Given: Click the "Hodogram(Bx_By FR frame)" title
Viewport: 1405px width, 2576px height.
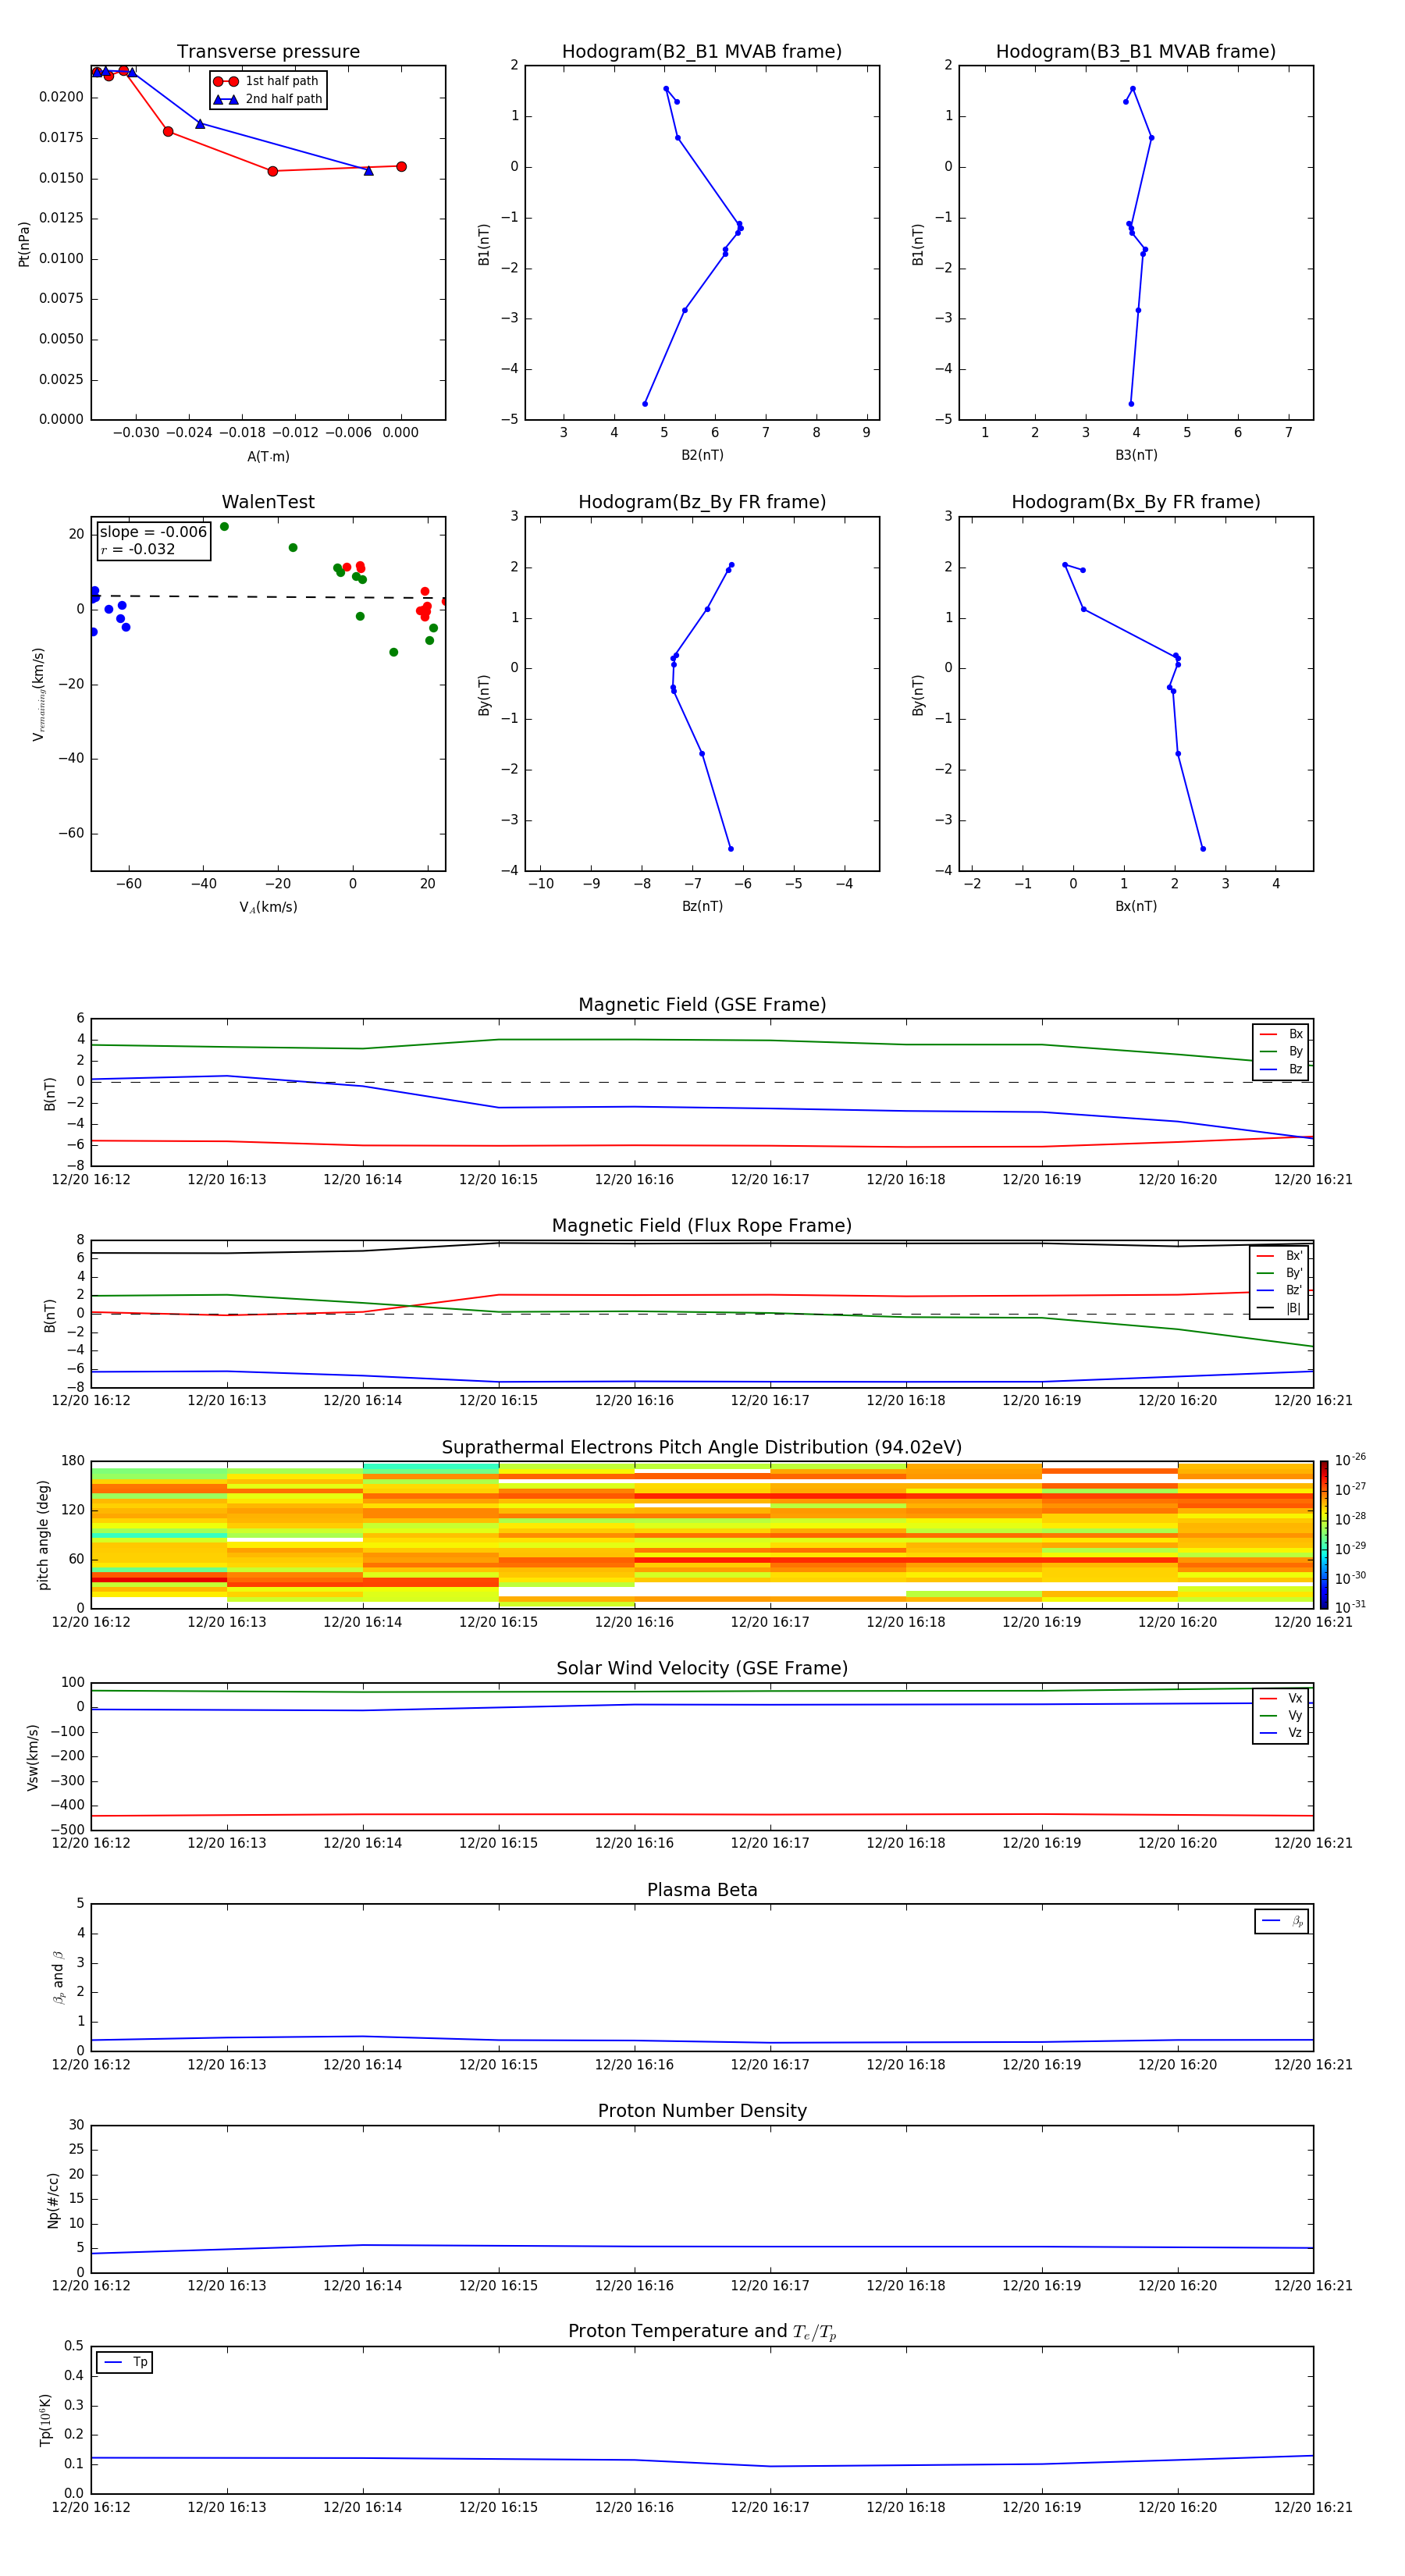Looking at the screenshot, I should coord(1136,502).
